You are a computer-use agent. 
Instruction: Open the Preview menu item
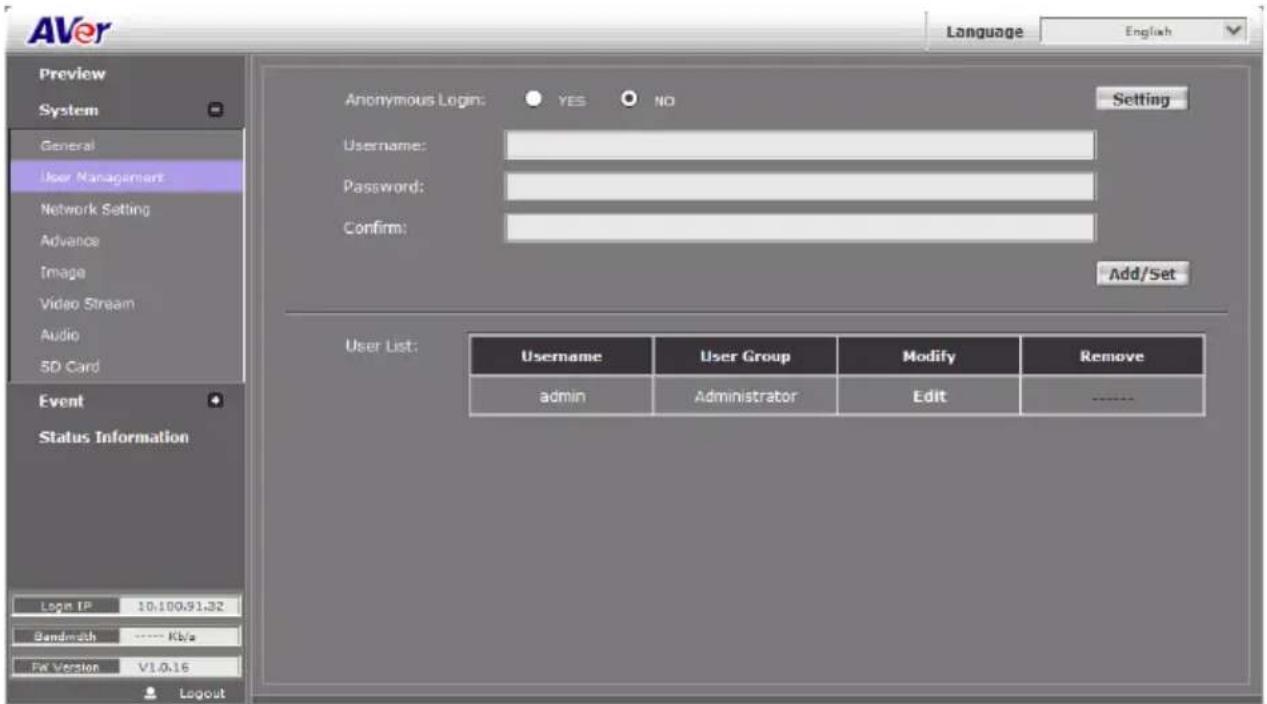pos(72,74)
